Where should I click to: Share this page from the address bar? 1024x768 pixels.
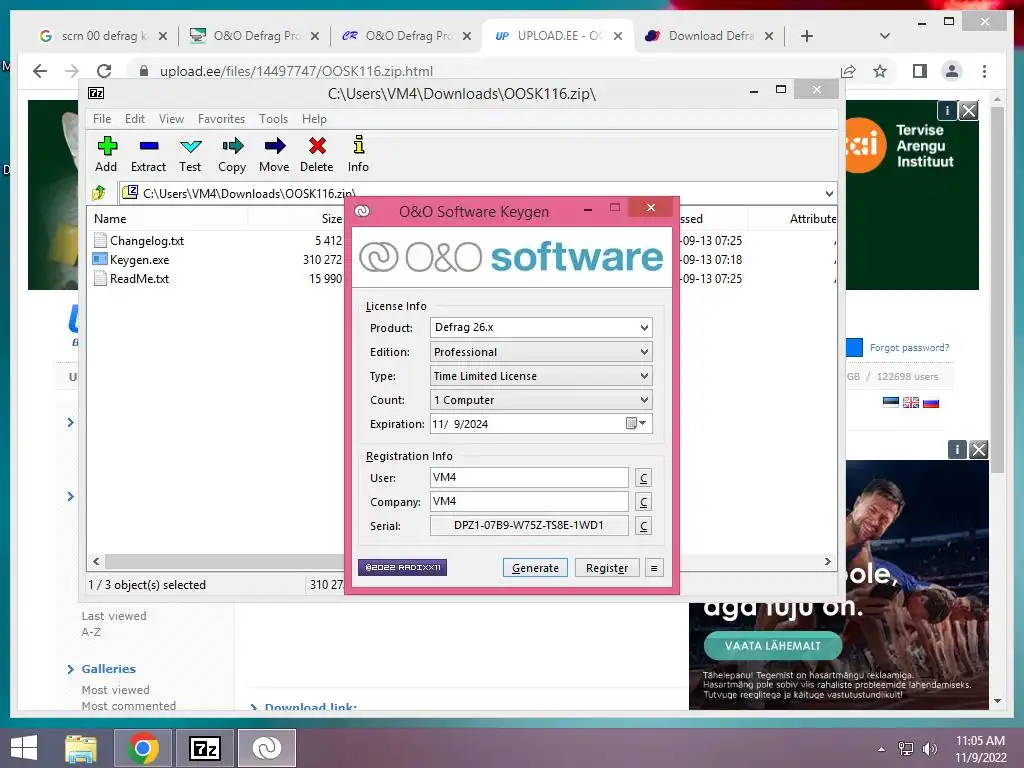pos(848,71)
